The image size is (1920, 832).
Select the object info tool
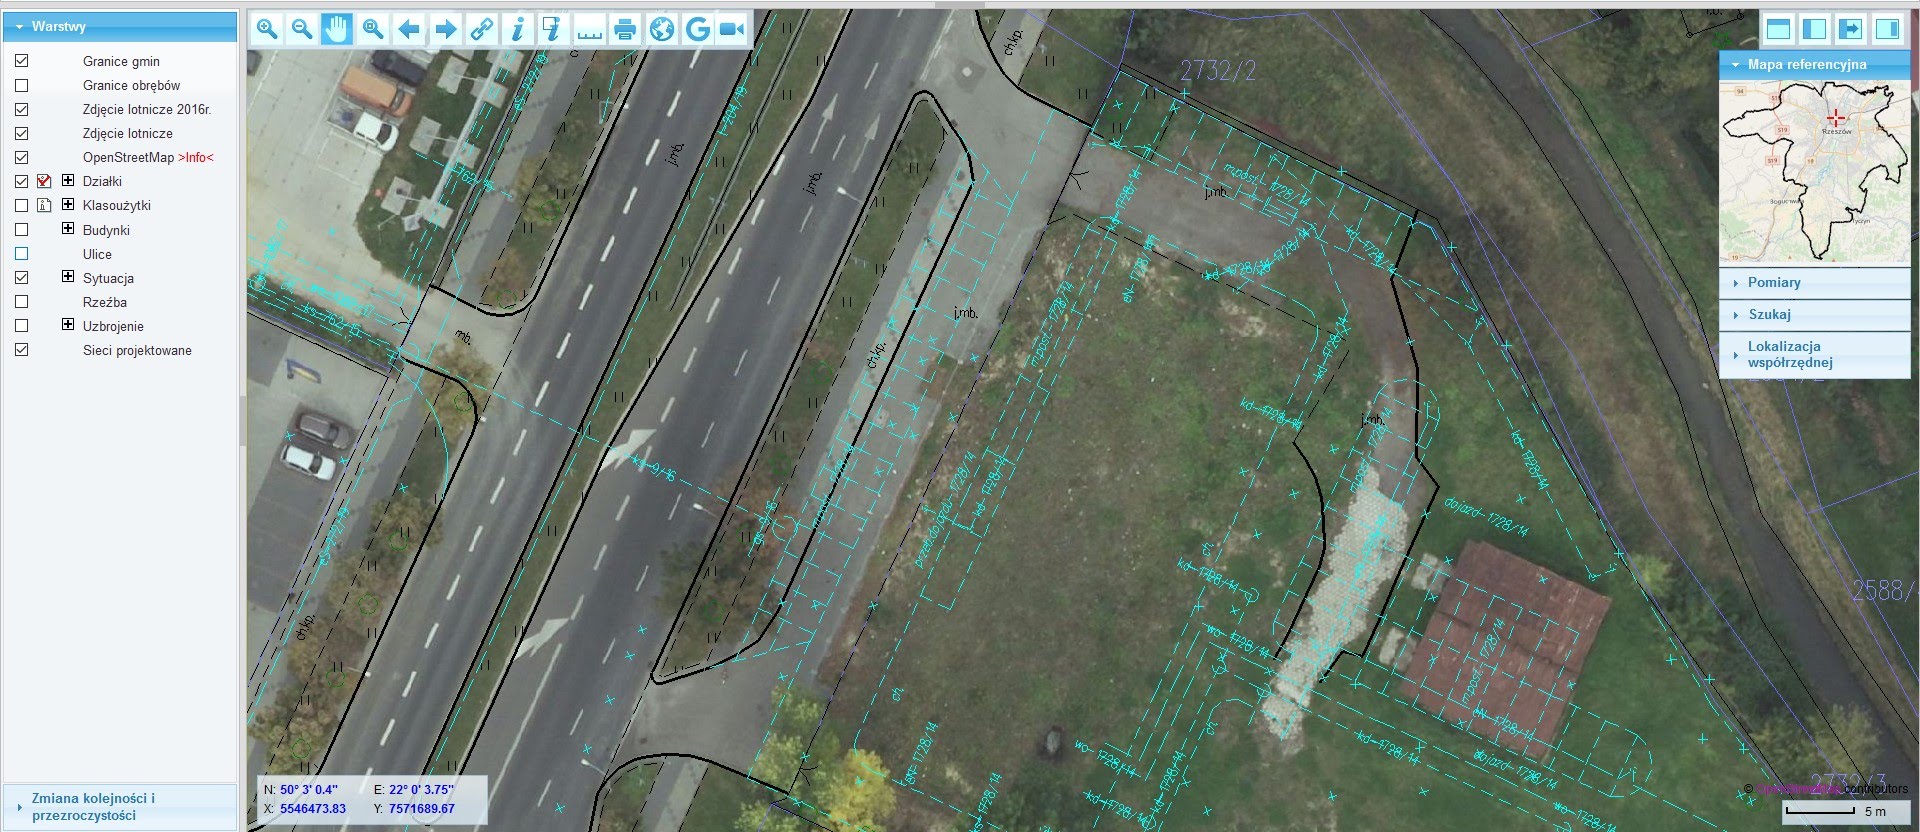click(x=517, y=29)
